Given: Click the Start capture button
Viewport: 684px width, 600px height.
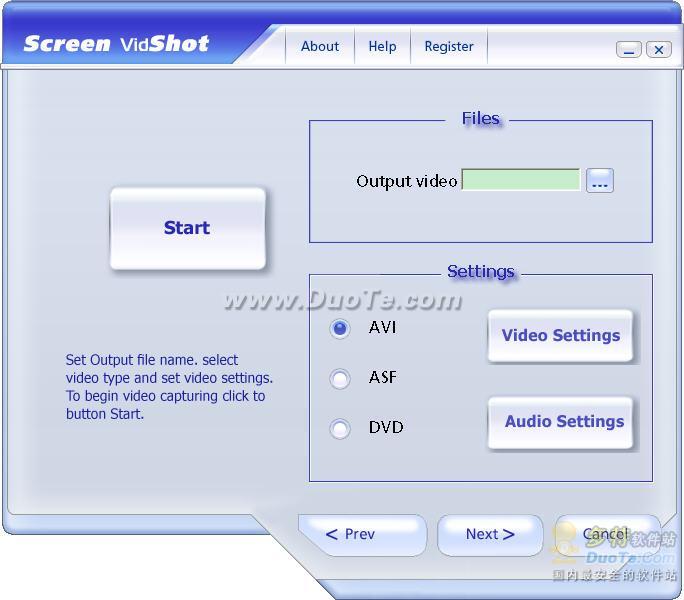Looking at the screenshot, I should click(188, 228).
